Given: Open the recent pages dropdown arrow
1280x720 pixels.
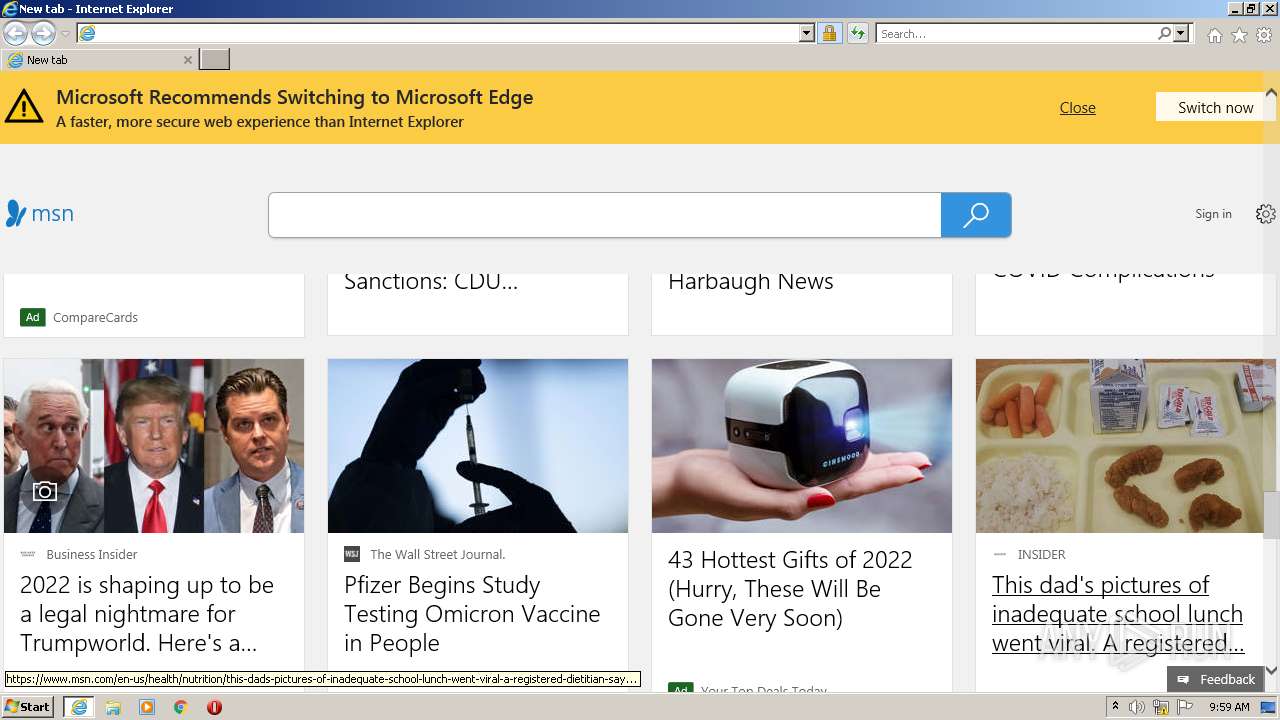Looking at the screenshot, I should point(65,34).
